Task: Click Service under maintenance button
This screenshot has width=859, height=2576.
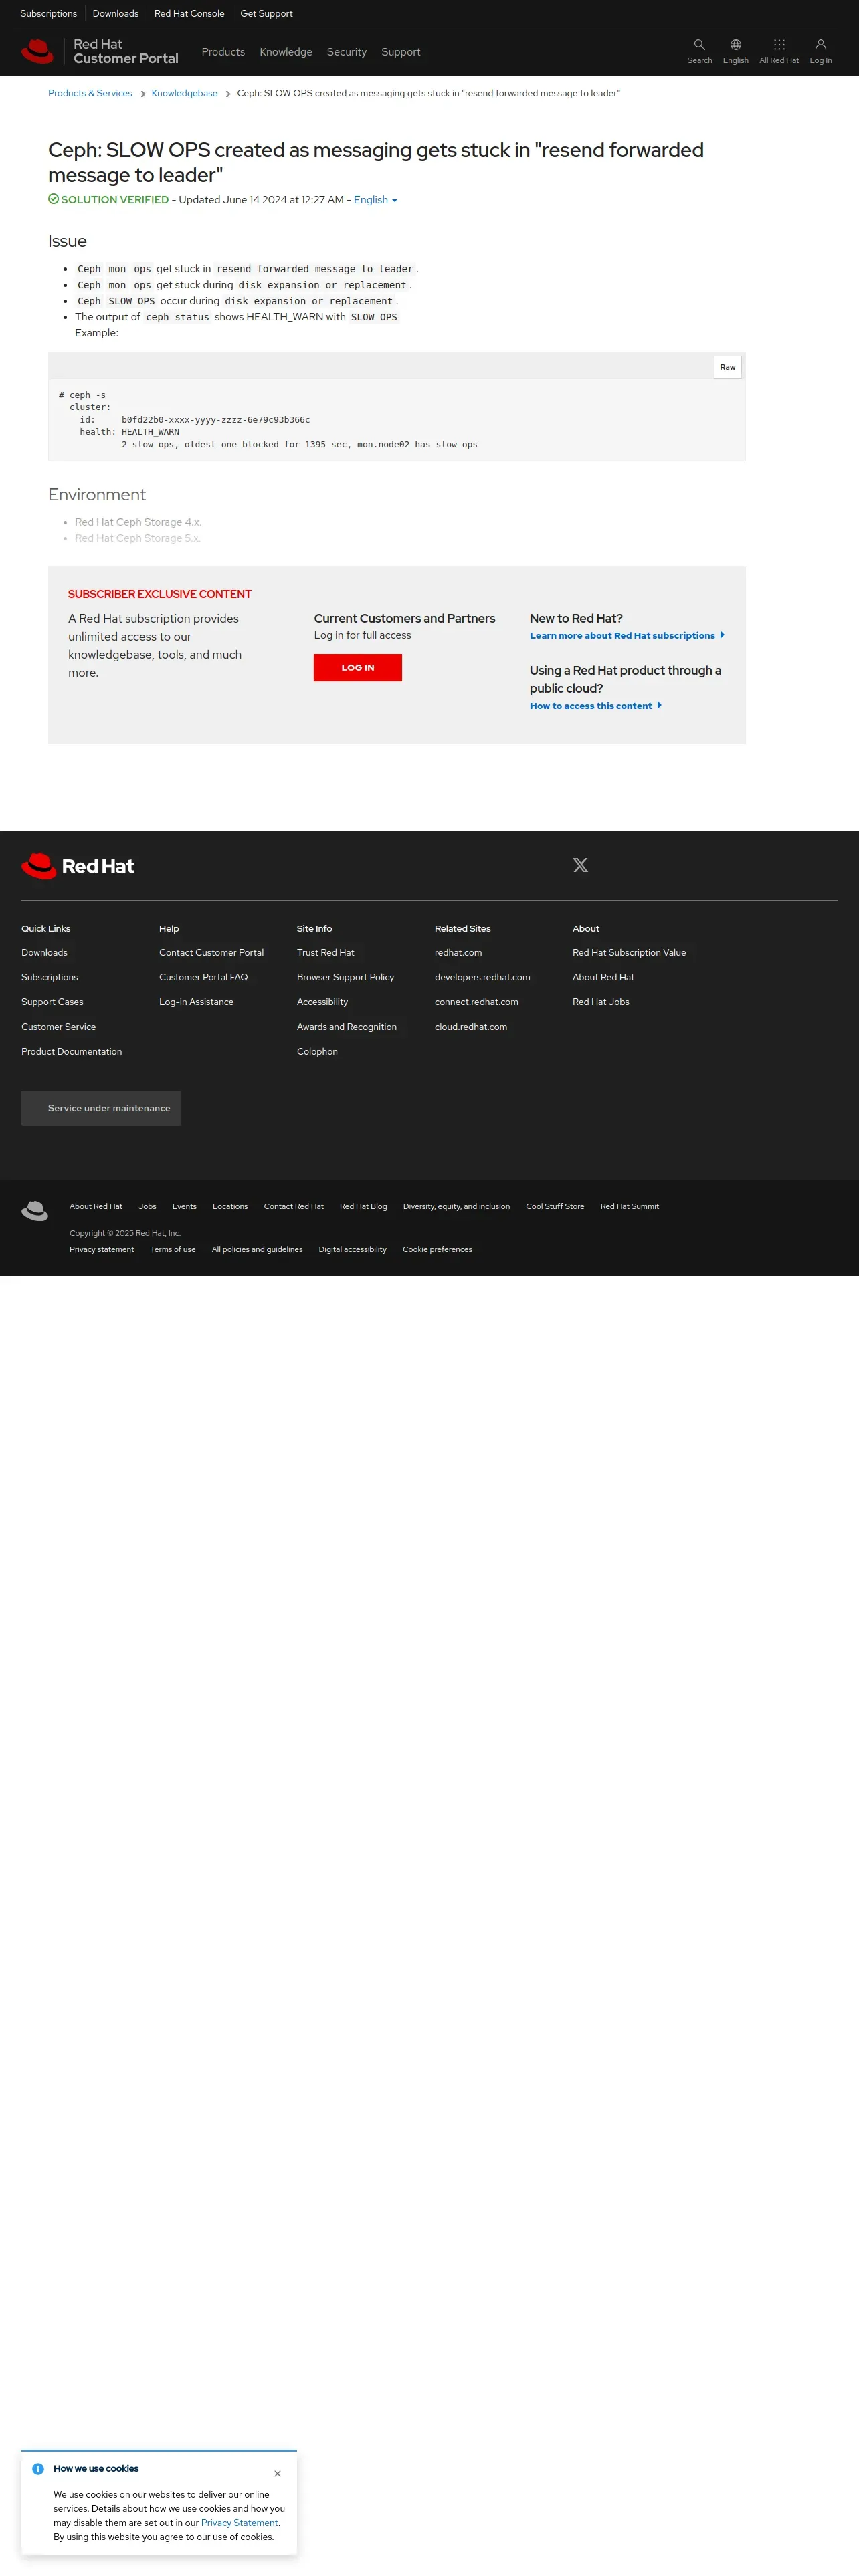Action: [x=101, y=1108]
